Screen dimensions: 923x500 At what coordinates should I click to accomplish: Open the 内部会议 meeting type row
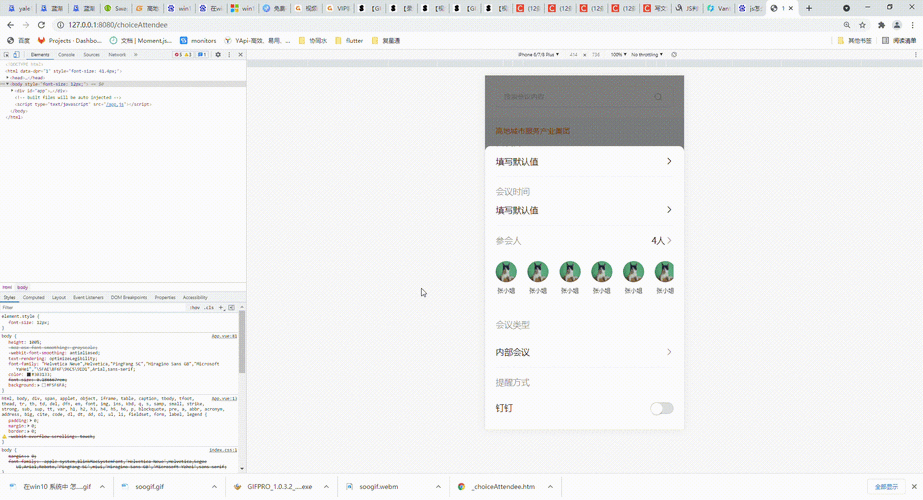pyautogui.click(x=584, y=352)
